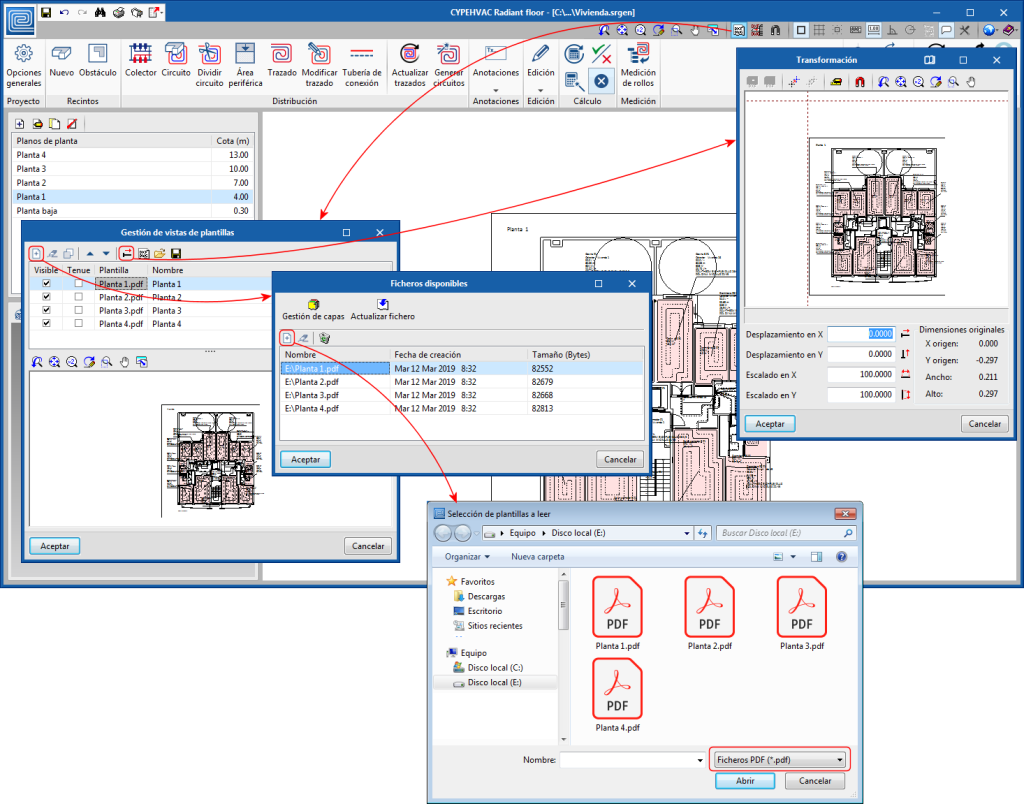The width and height of the screenshot is (1024, 804).
Task: Select E:\Planta 2.pdf in Ficheros disponibles list
Action: tap(461, 381)
